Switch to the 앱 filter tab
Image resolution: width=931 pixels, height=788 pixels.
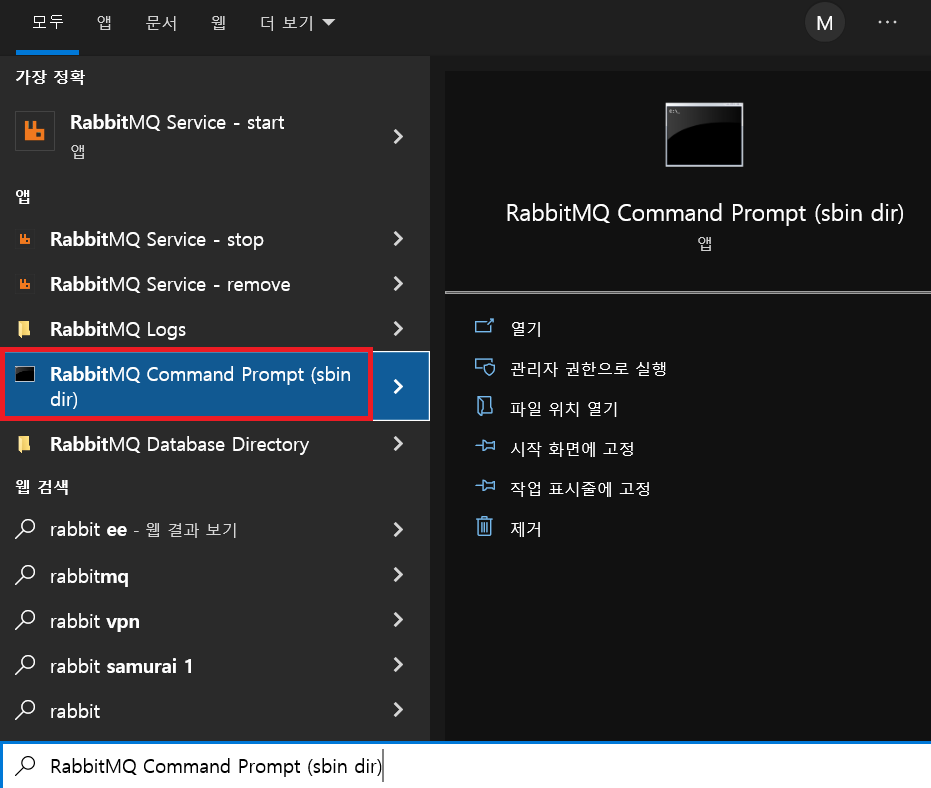coord(104,23)
